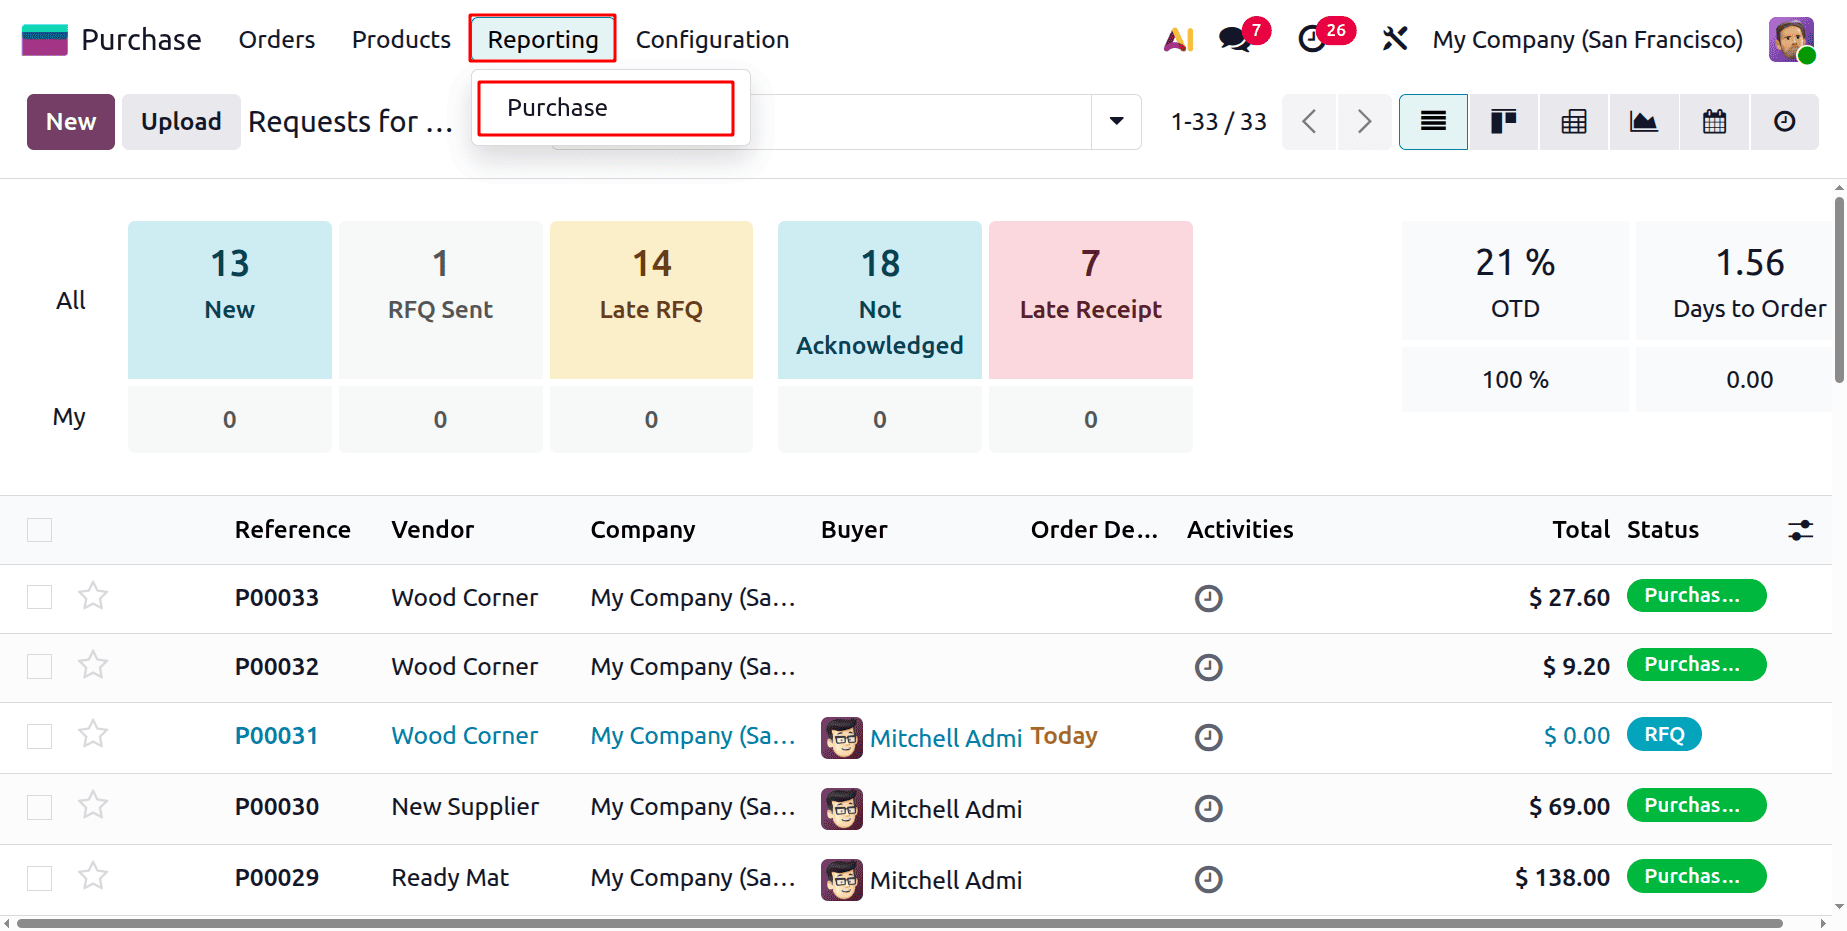Switch to the Kanban view
Image resolution: width=1847 pixels, height=931 pixels.
pos(1502,121)
